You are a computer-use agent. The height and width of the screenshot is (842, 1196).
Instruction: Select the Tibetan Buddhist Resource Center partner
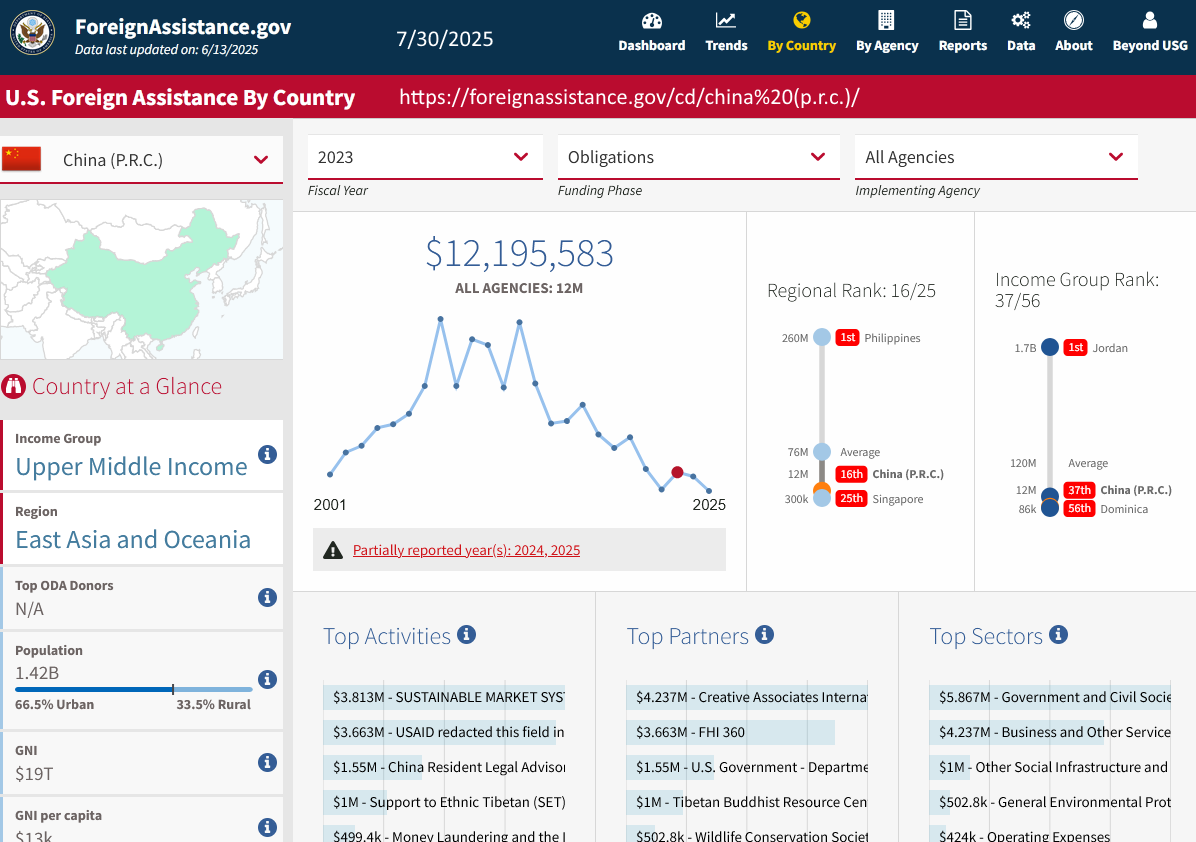(x=747, y=802)
